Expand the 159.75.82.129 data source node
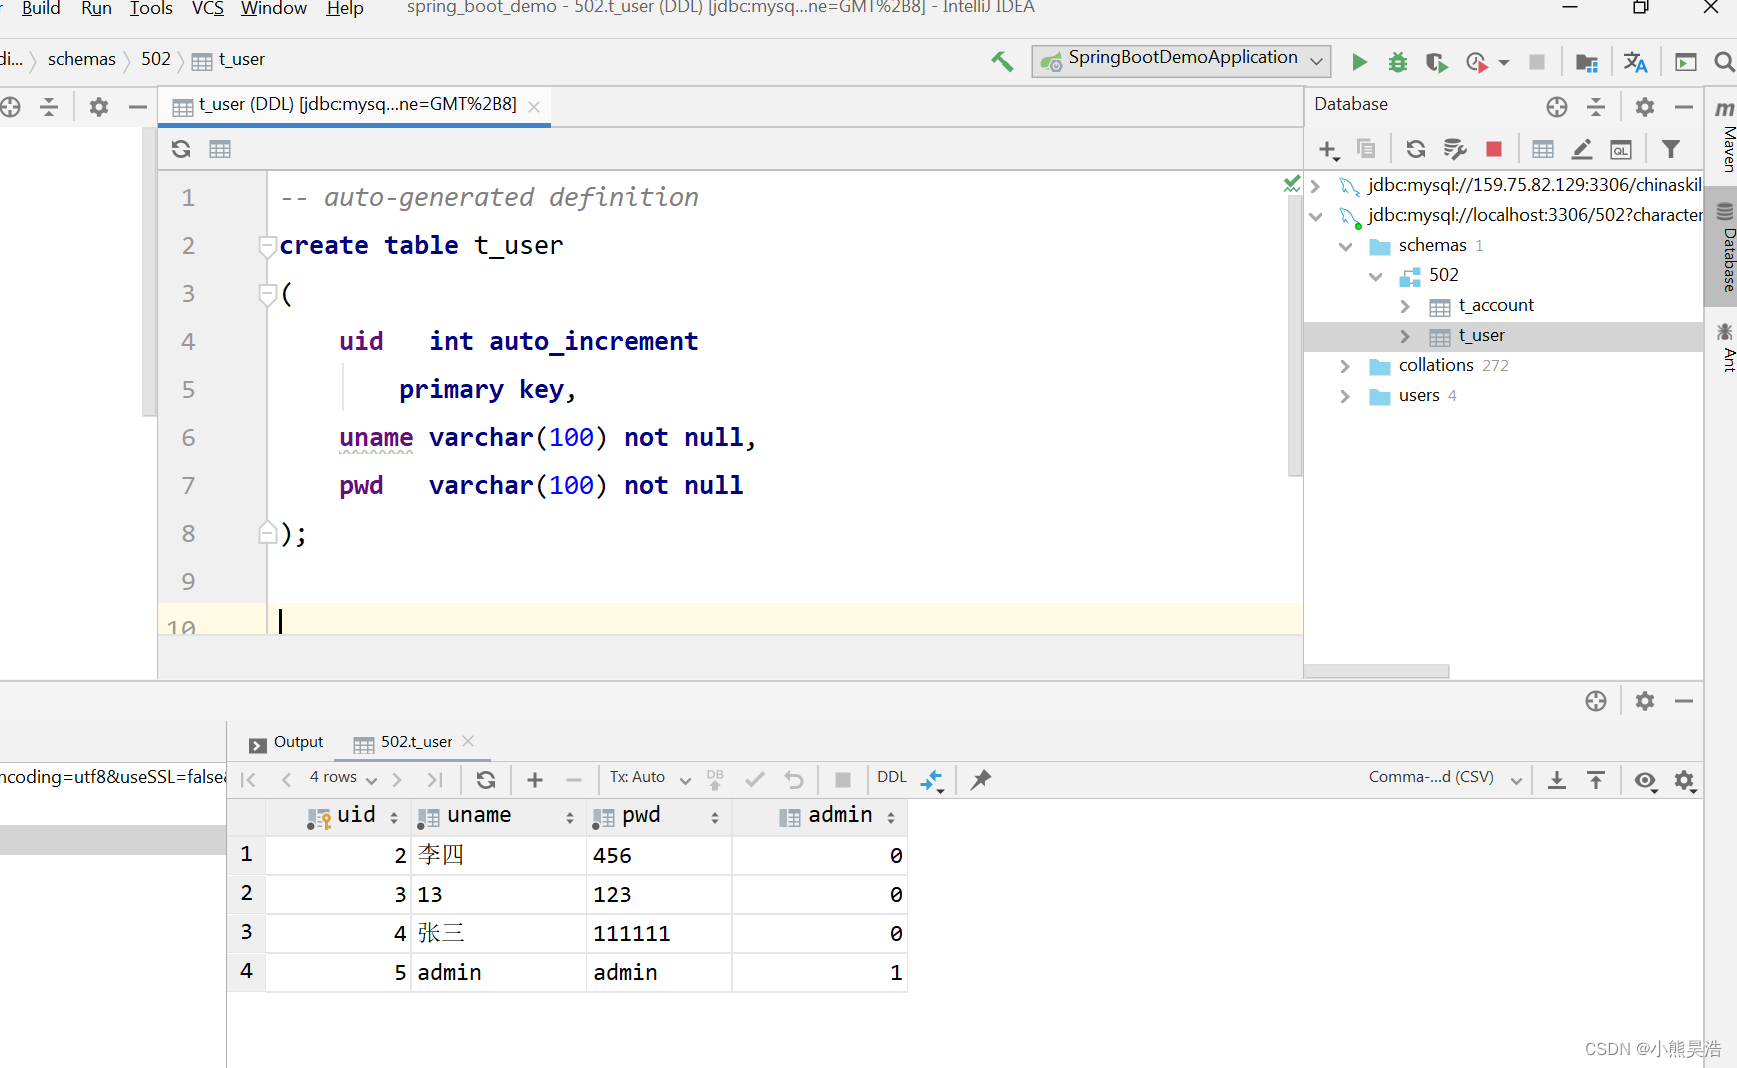This screenshot has height=1068, width=1737. pos(1316,186)
